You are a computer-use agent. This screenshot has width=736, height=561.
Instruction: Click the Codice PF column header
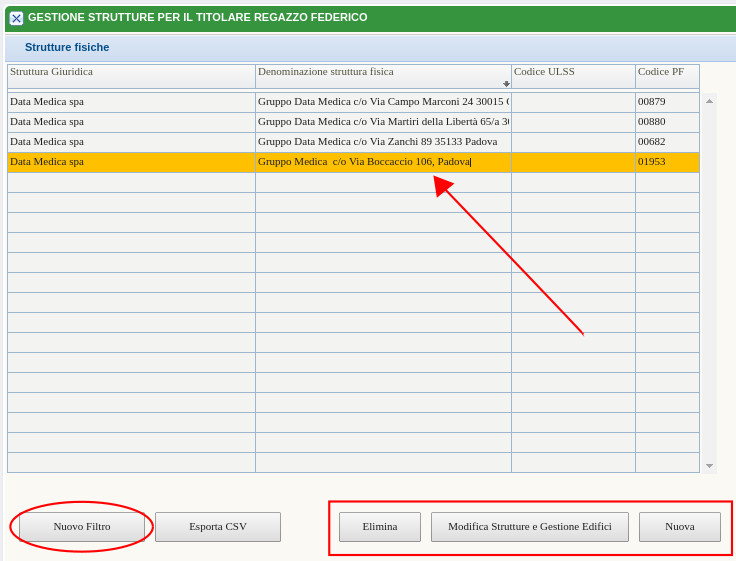pyautogui.click(x=667, y=72)
